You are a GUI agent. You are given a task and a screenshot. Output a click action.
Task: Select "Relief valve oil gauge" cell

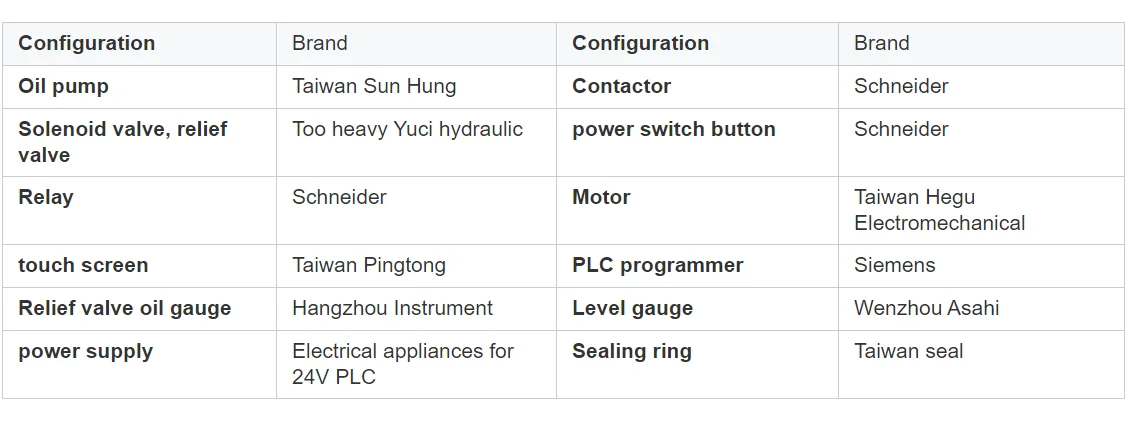pyautogui.click(x=124, y=309)
